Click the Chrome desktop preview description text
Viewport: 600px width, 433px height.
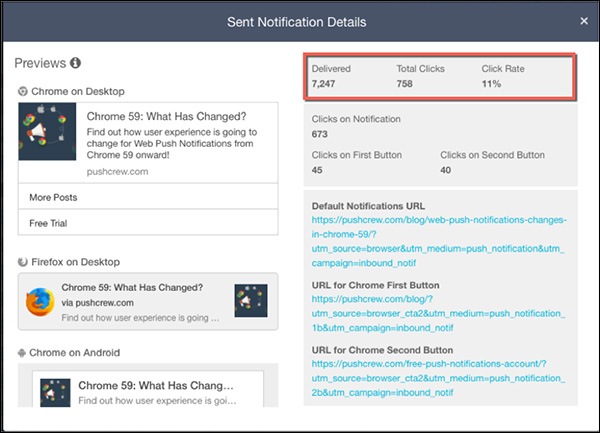click(172, 143)
